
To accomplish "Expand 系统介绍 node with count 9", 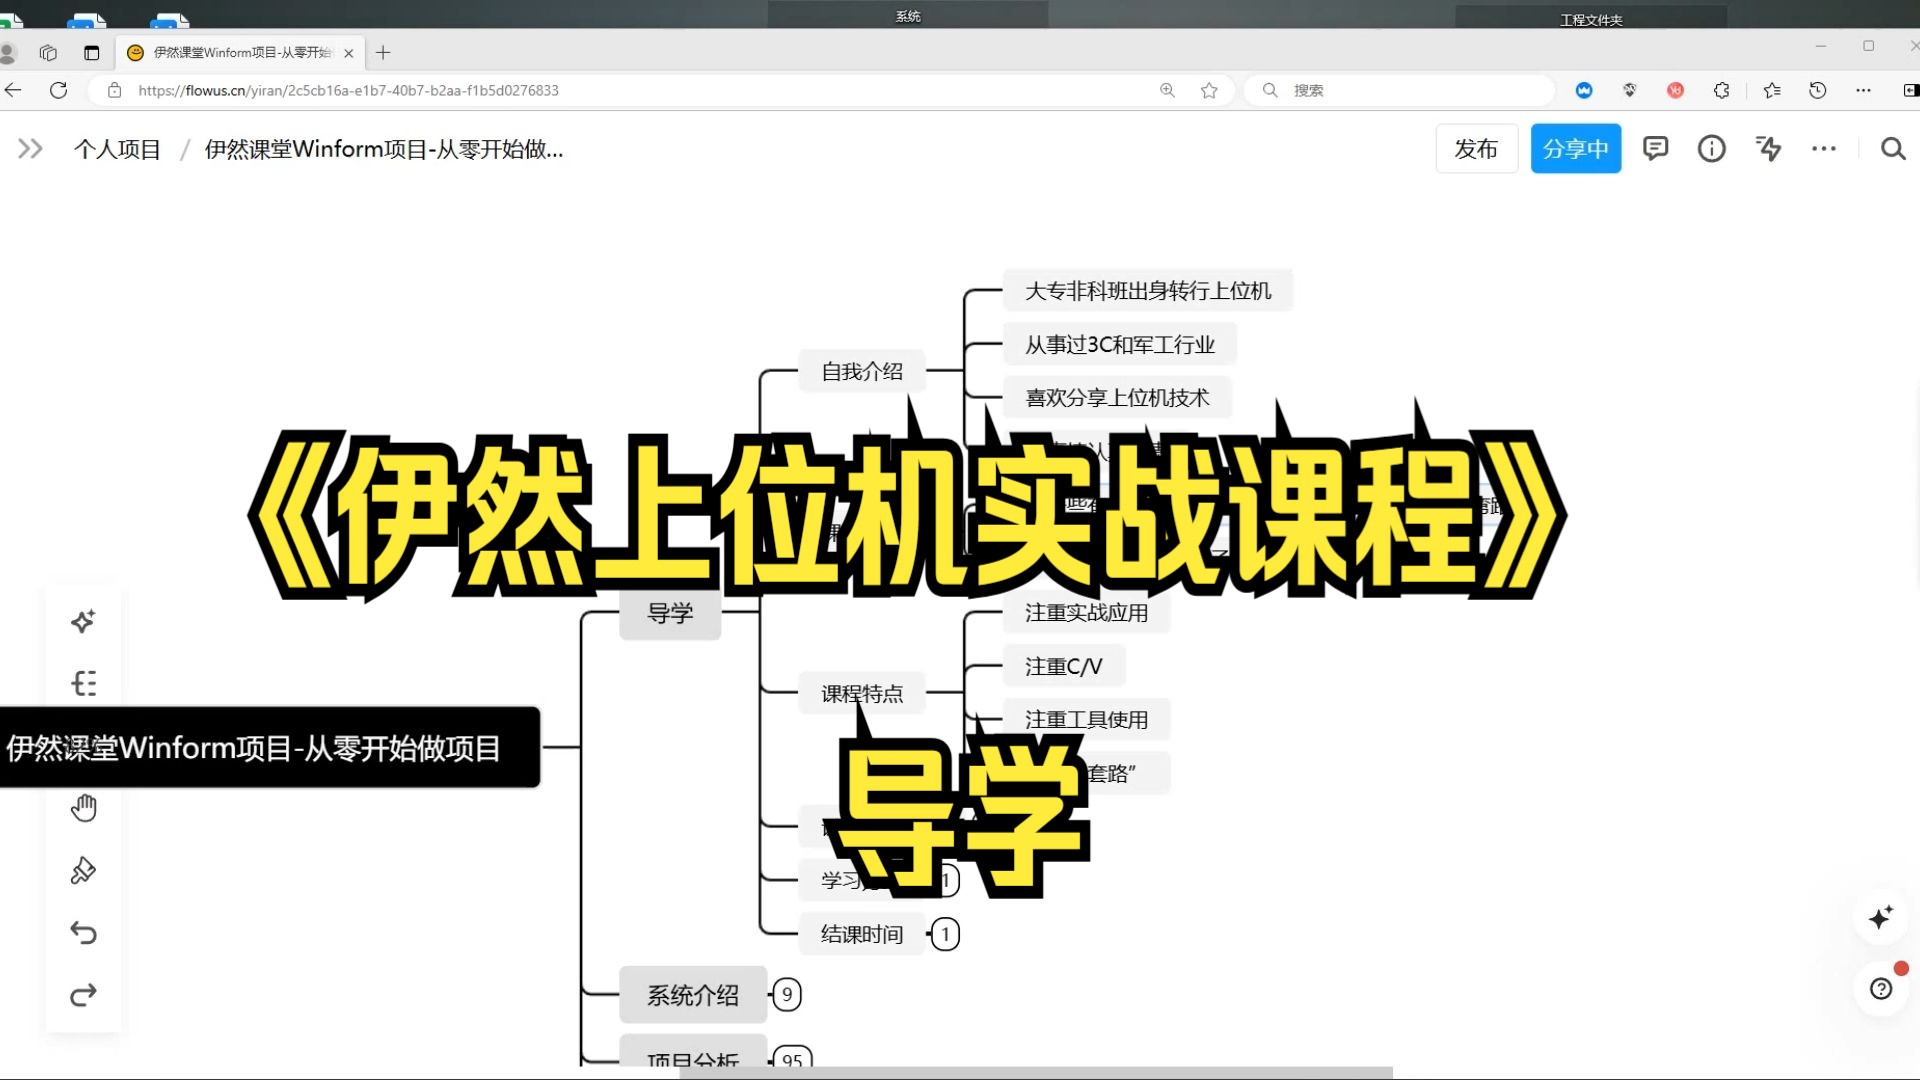I will pyautogui.click(x=787, y=995).
